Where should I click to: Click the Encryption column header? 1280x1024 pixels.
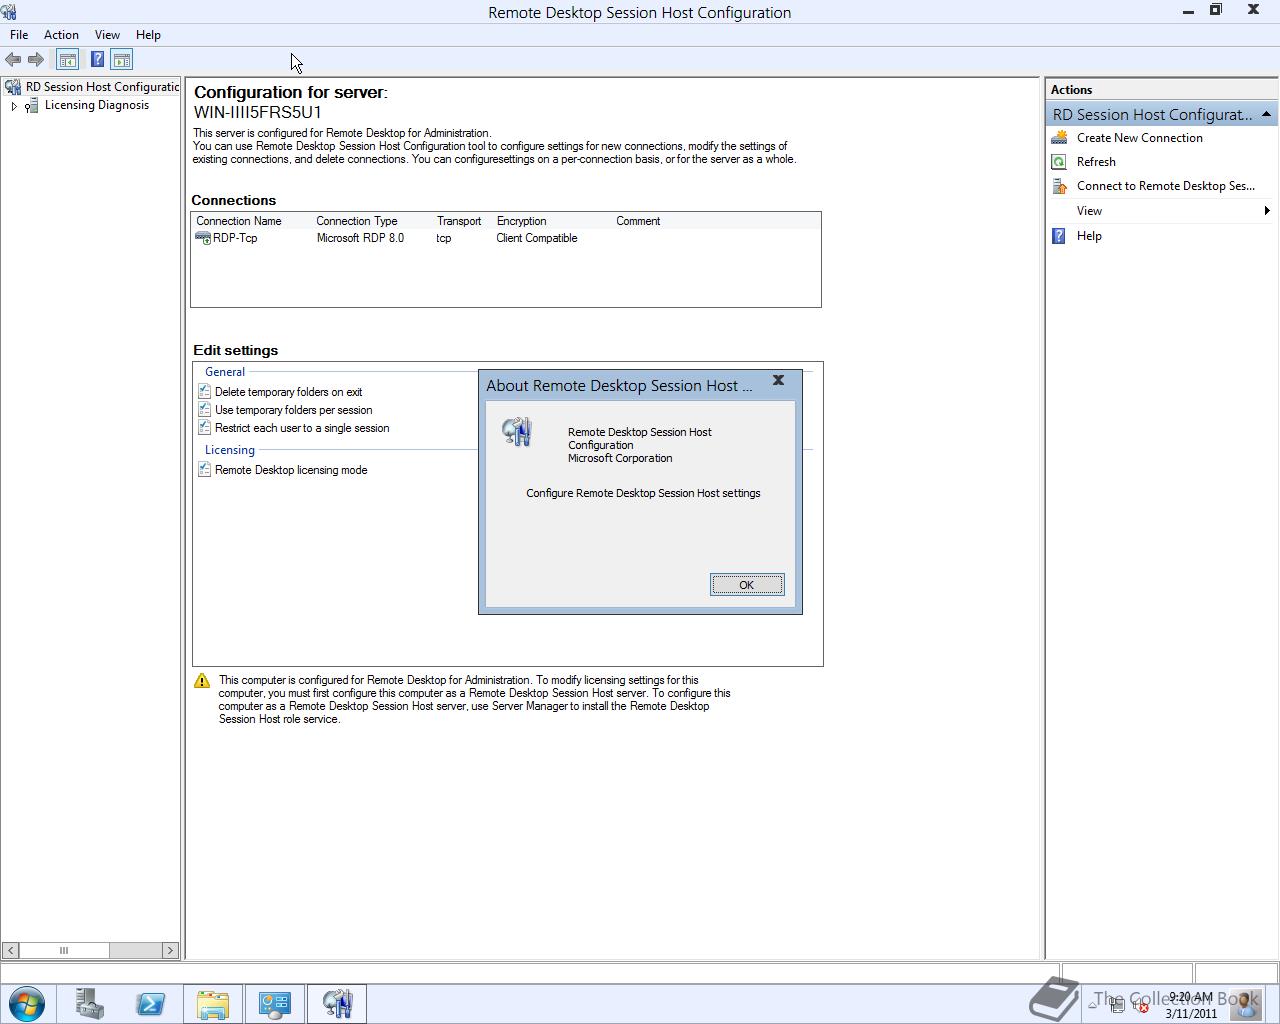(x=522, y=221)
